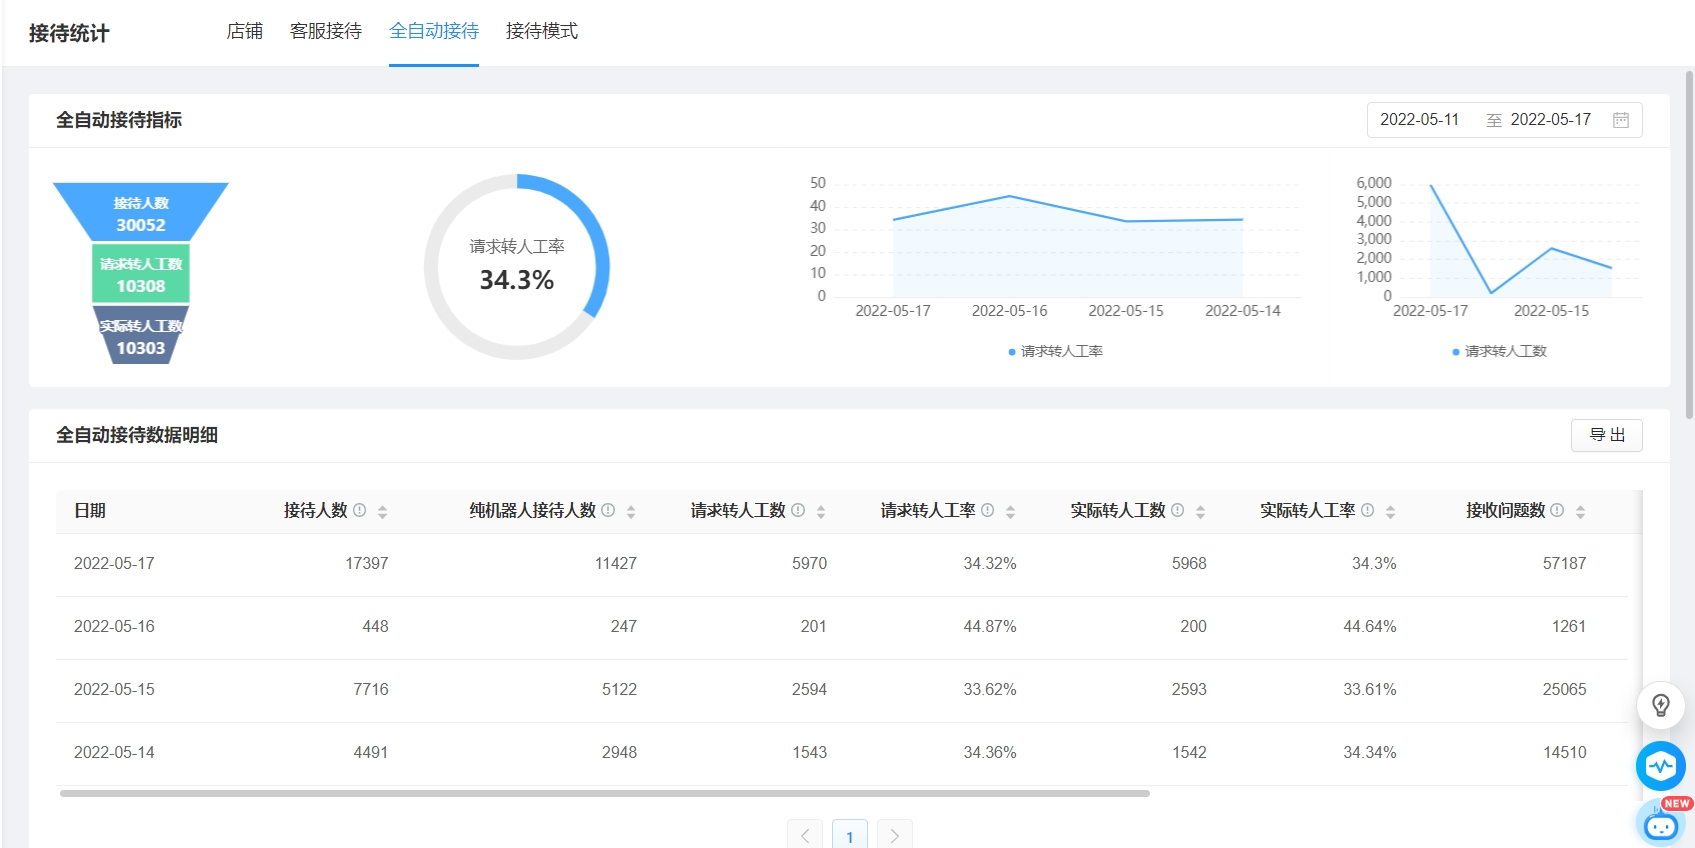Click the value 17397 in table
This screenshot has width=1695, height=848.
pos(367,563)
